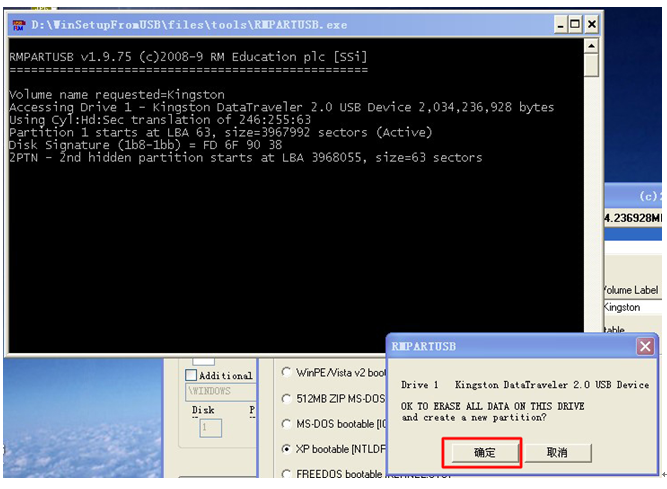
Task: Click the console title bar path text
Action: [x=189, y=25]
